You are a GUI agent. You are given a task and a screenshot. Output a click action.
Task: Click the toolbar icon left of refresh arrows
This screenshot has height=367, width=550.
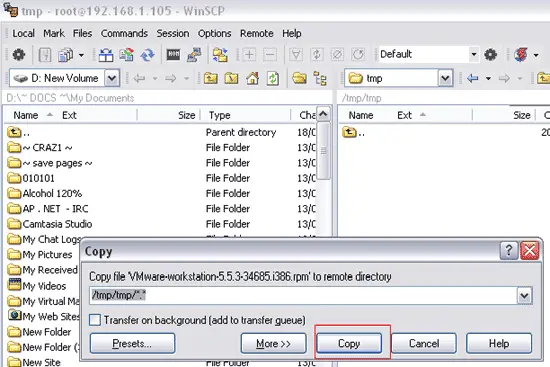click(x=127, y=55)
